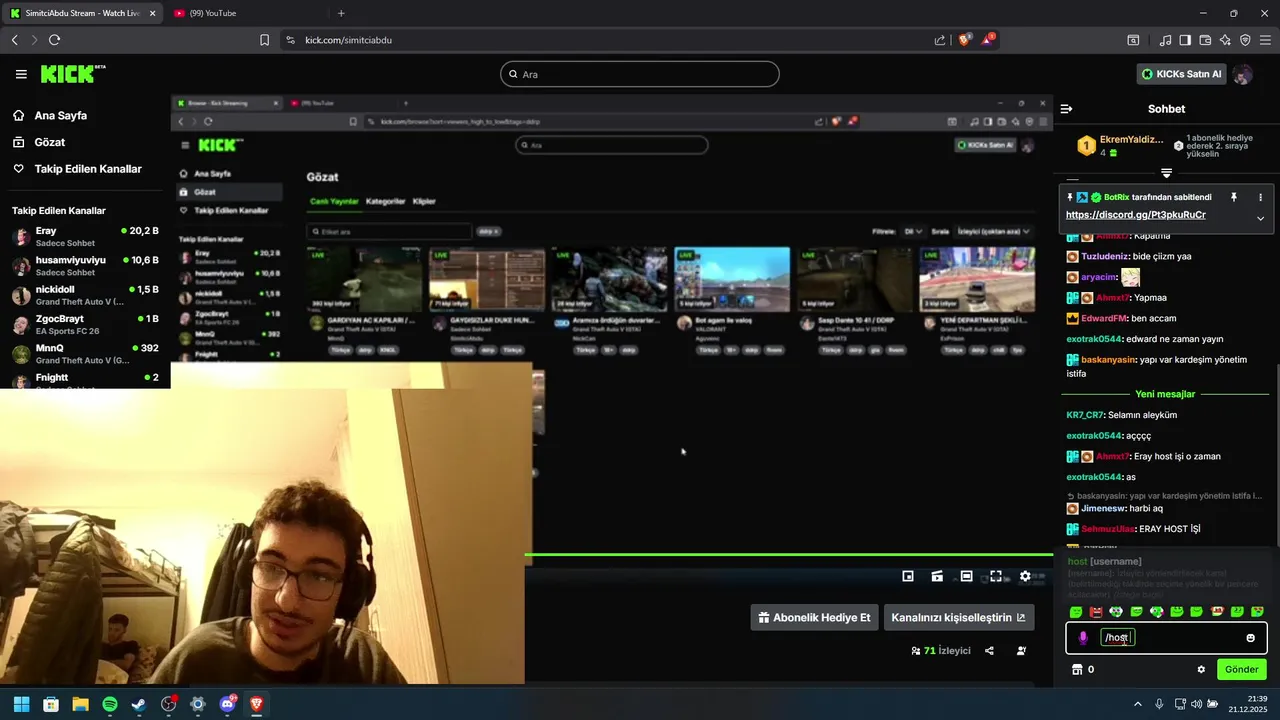
Task: Enter fullscreen on the video player
Action: (996, 576)
